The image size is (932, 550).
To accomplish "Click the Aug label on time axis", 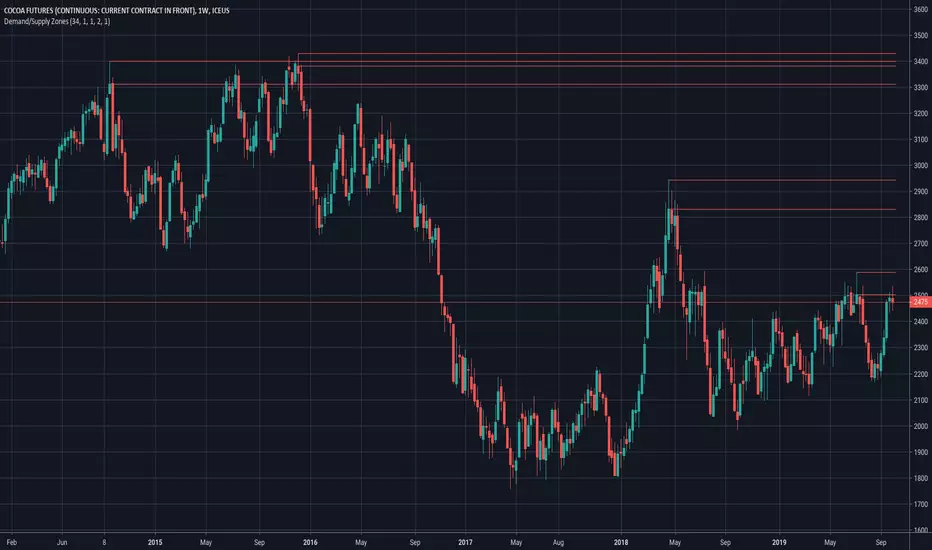I will tap(558, 542).
